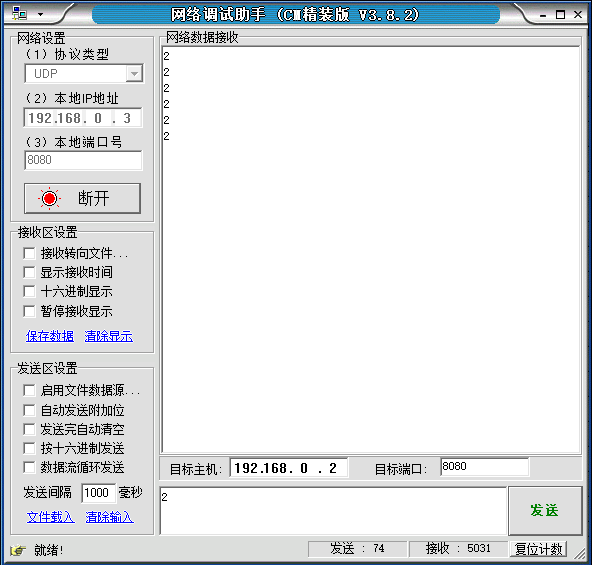Check 暂停接收显示 option
592x565 pixels.
(29, 311)
